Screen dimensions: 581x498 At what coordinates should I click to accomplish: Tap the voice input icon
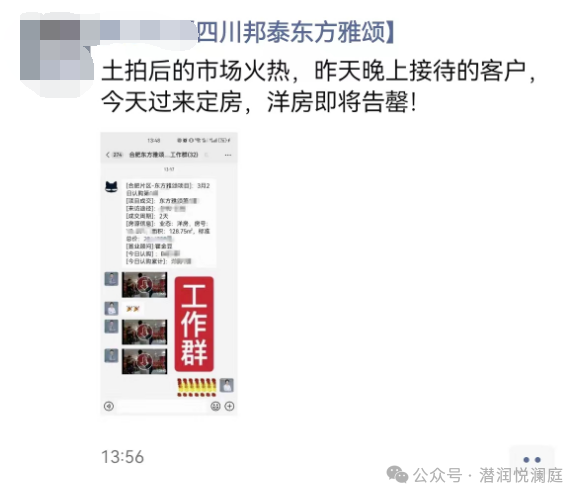pos(109,406)
